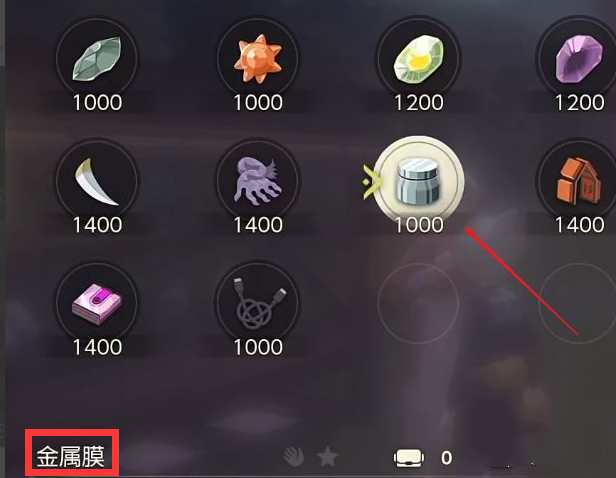Click the yellow-green selection arrow marker
This screenshot has height=478, width=616.
pyautogui.click(x=371, y=182)
